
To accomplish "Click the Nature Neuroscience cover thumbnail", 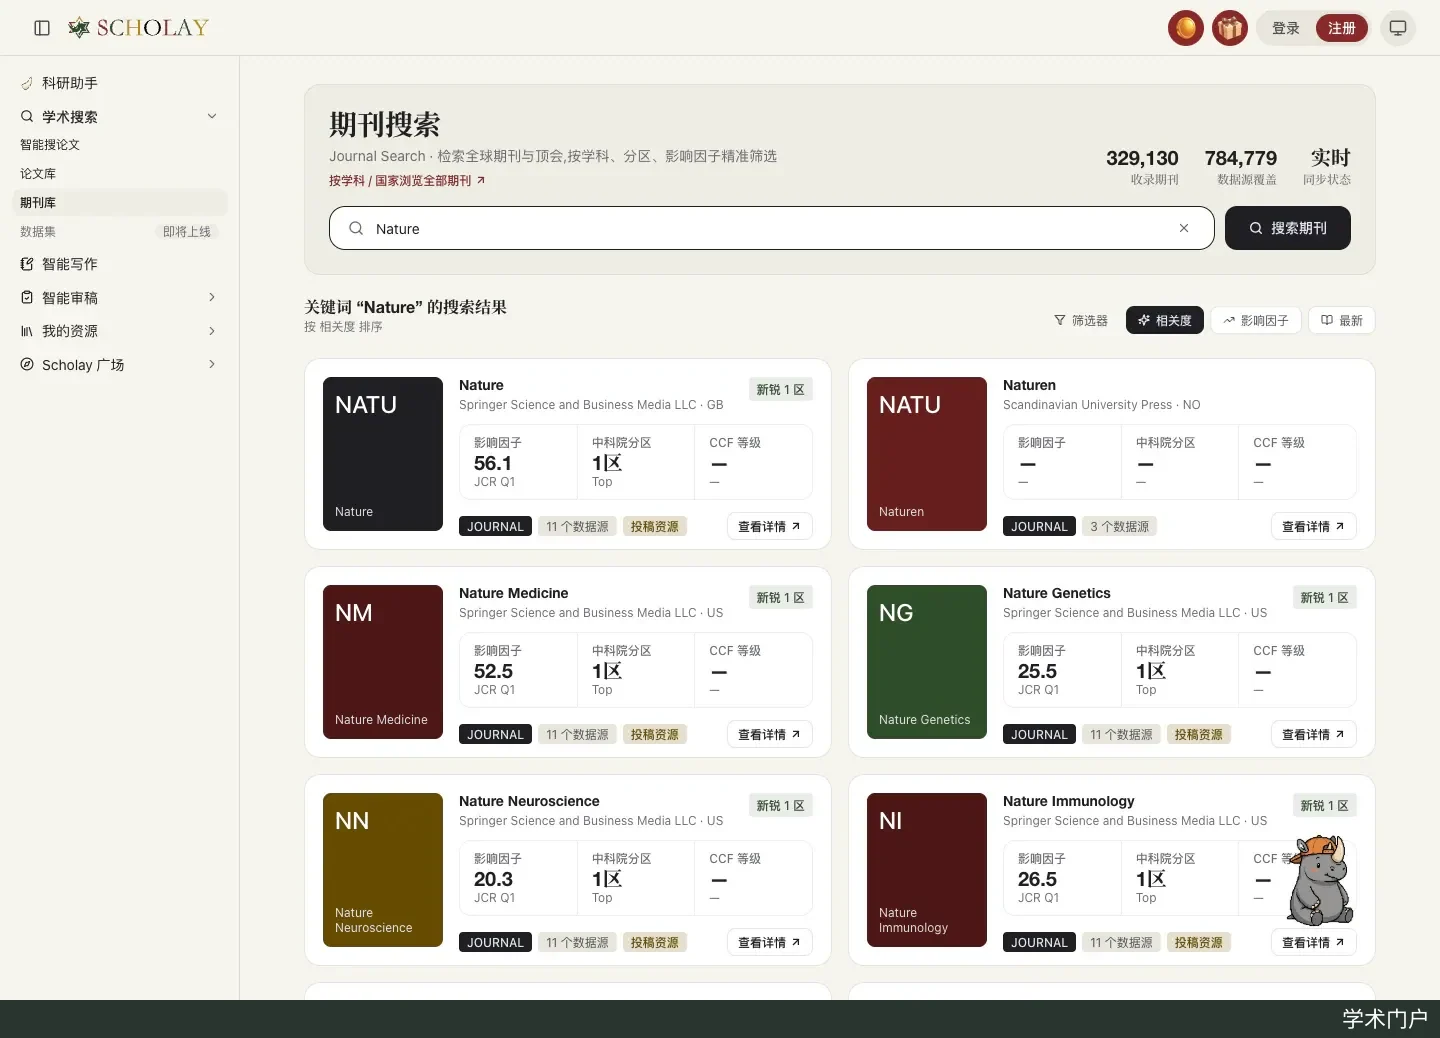I will (383, 870).
